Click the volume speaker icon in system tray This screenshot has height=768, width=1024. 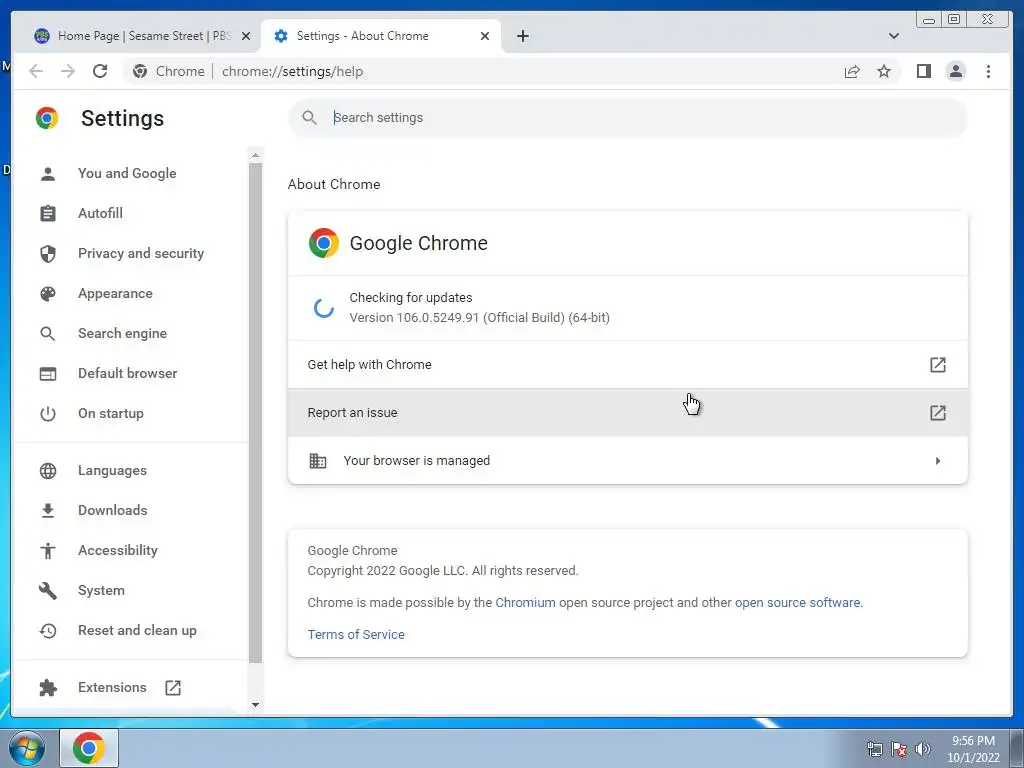click(x=923, y=749)
